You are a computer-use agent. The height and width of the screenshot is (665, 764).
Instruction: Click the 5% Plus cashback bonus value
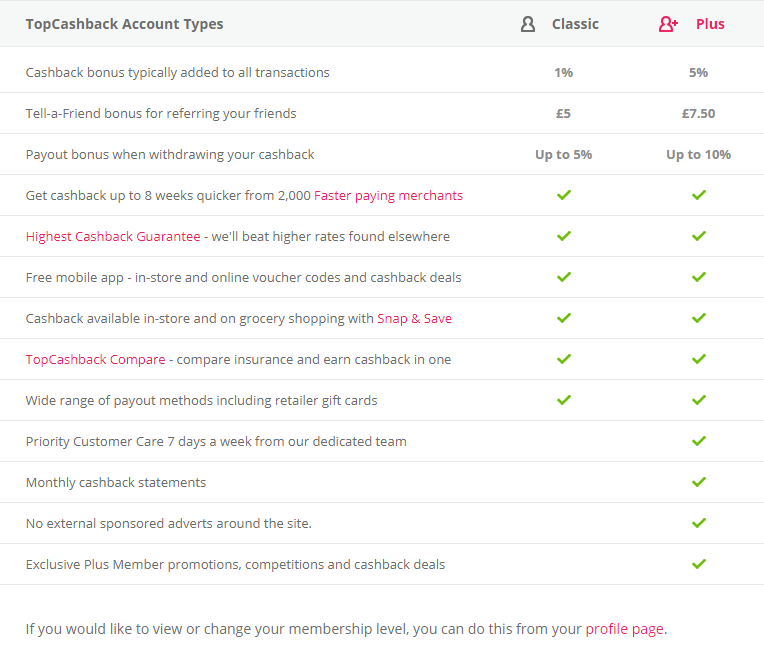[x=698, y=73]
